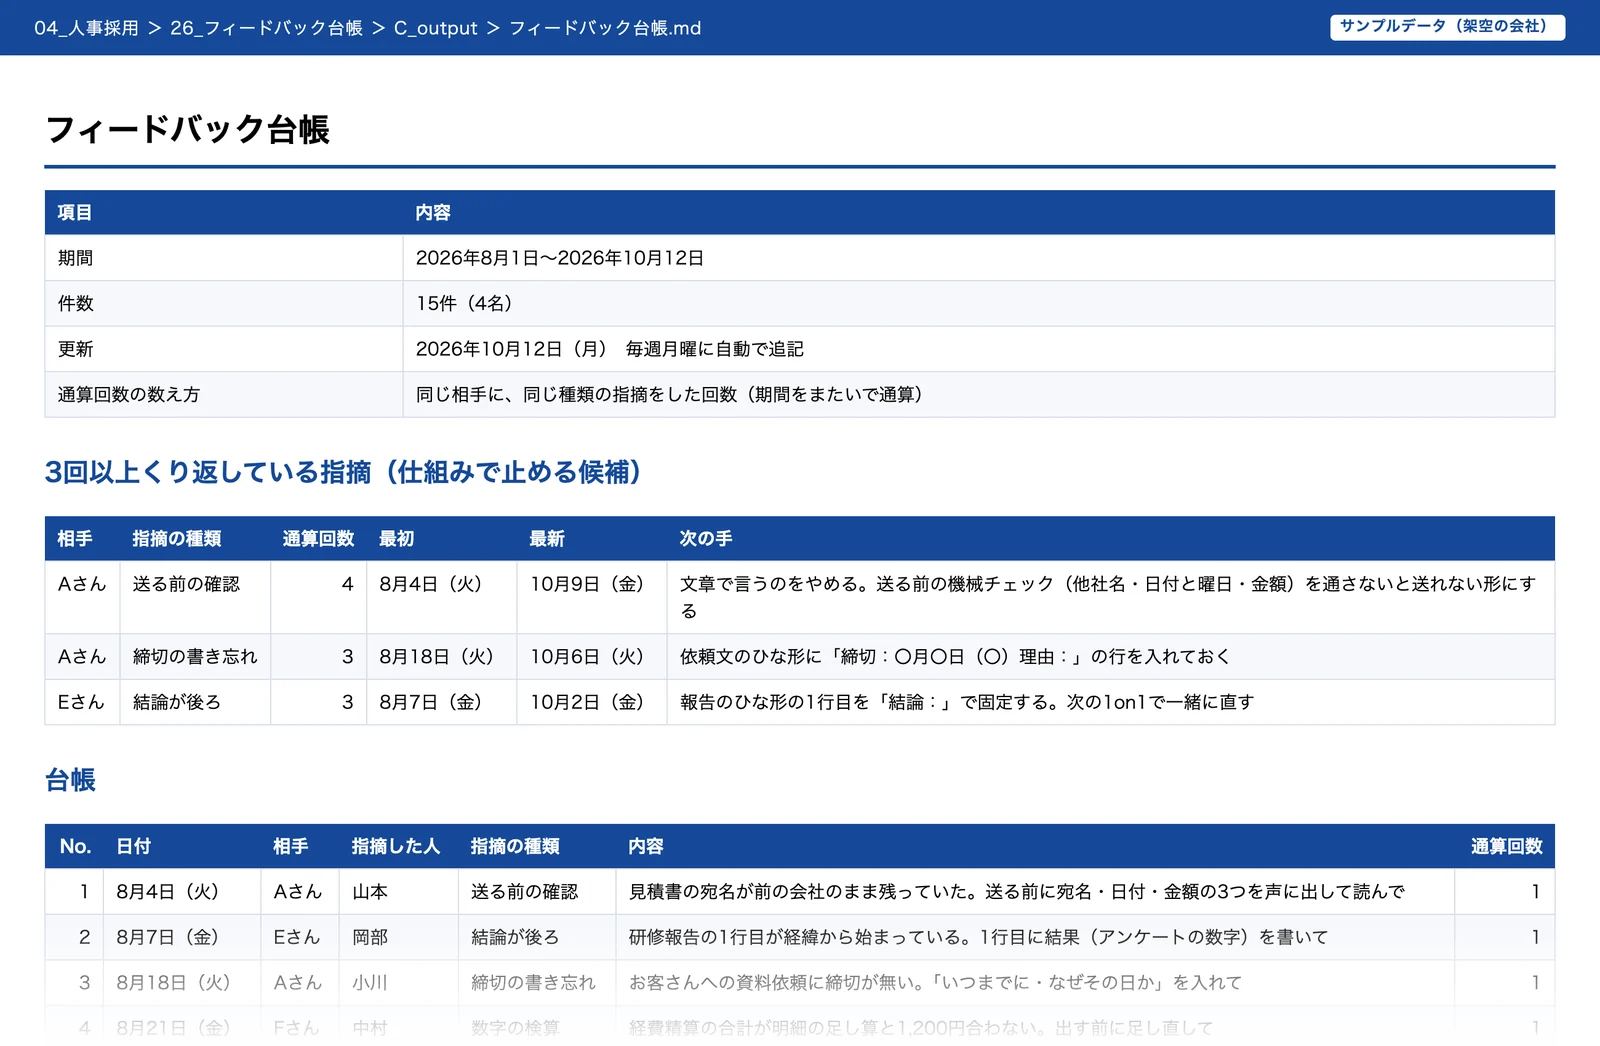Select the フィードバック台帳.md breadcrumb file
The width and height of the screenshot is (1600, 1046).
pos(605,28)
